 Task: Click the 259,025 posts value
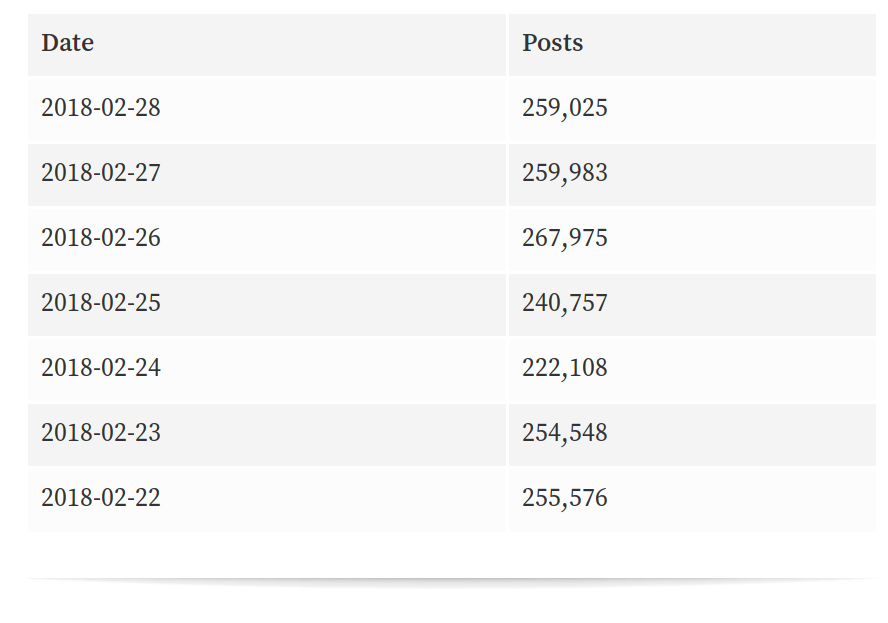pos(565,108)
